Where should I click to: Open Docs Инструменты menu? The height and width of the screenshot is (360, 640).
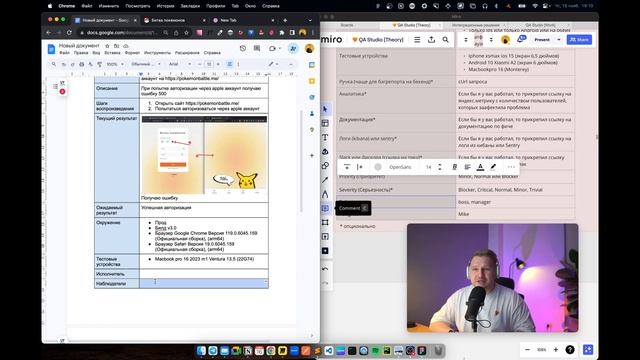pos(157,53)
